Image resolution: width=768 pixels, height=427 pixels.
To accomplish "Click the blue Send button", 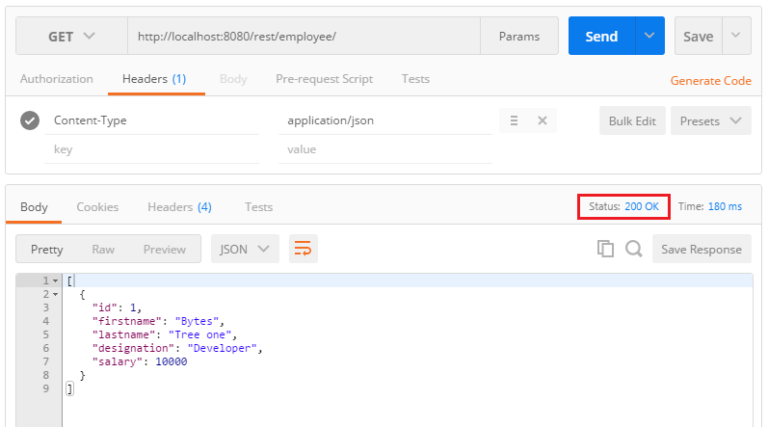I will 602,36.
